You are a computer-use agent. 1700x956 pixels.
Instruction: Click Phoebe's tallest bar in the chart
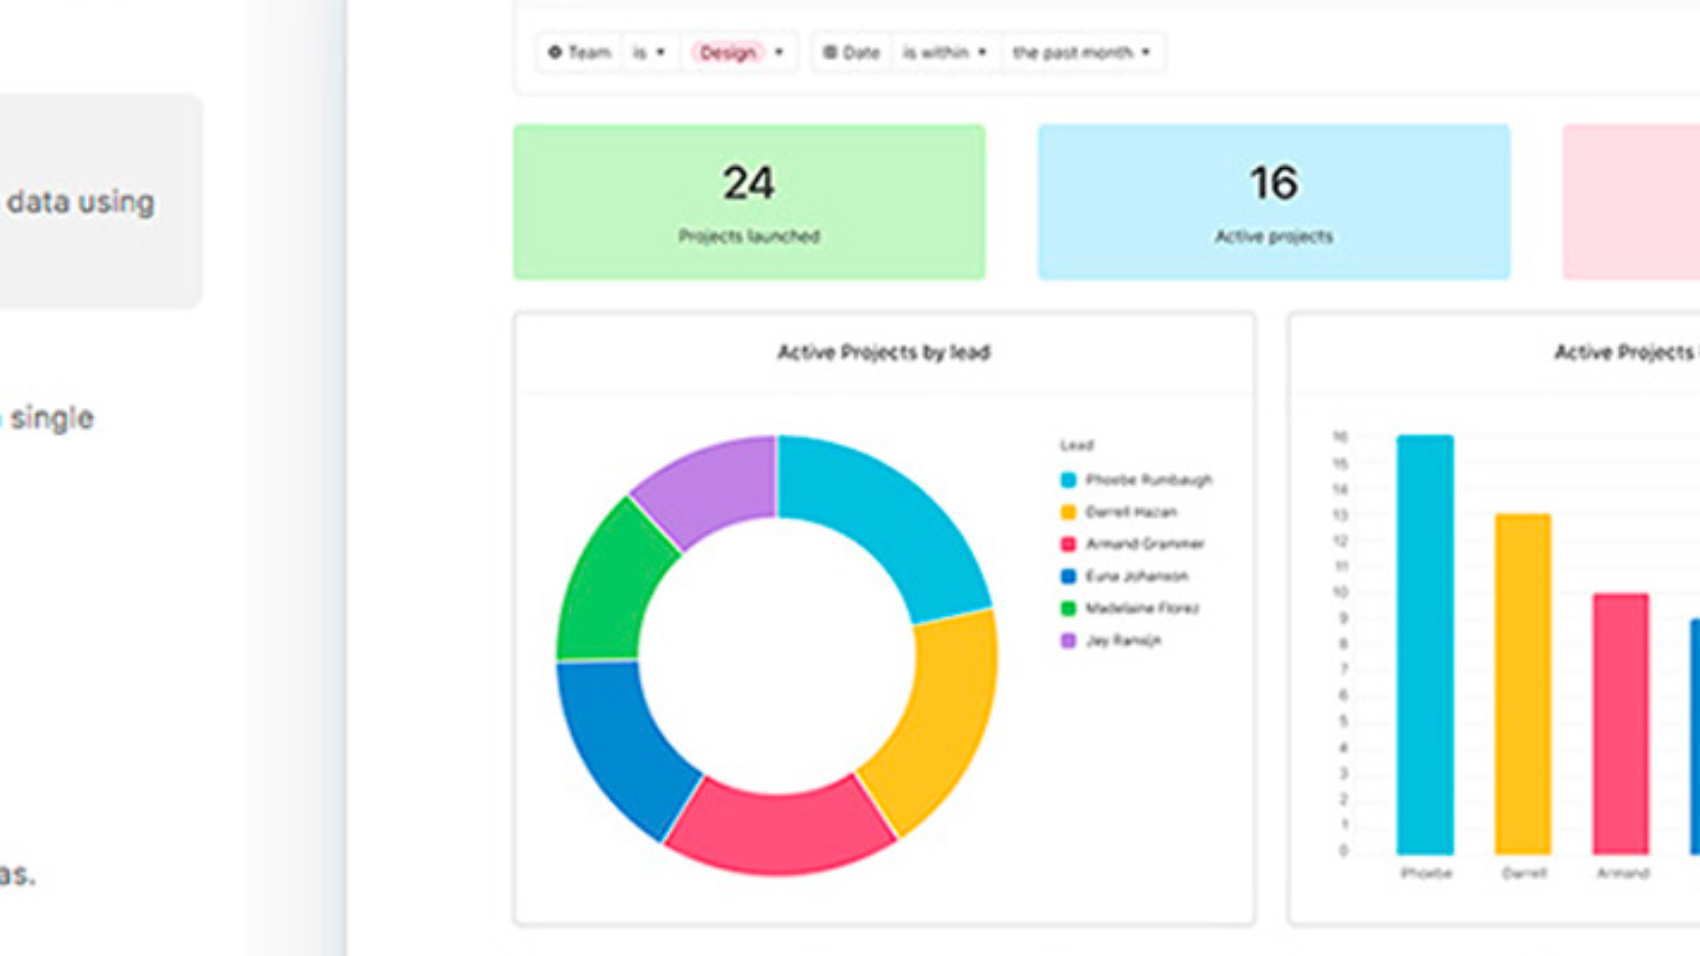tap(1424, 640)
